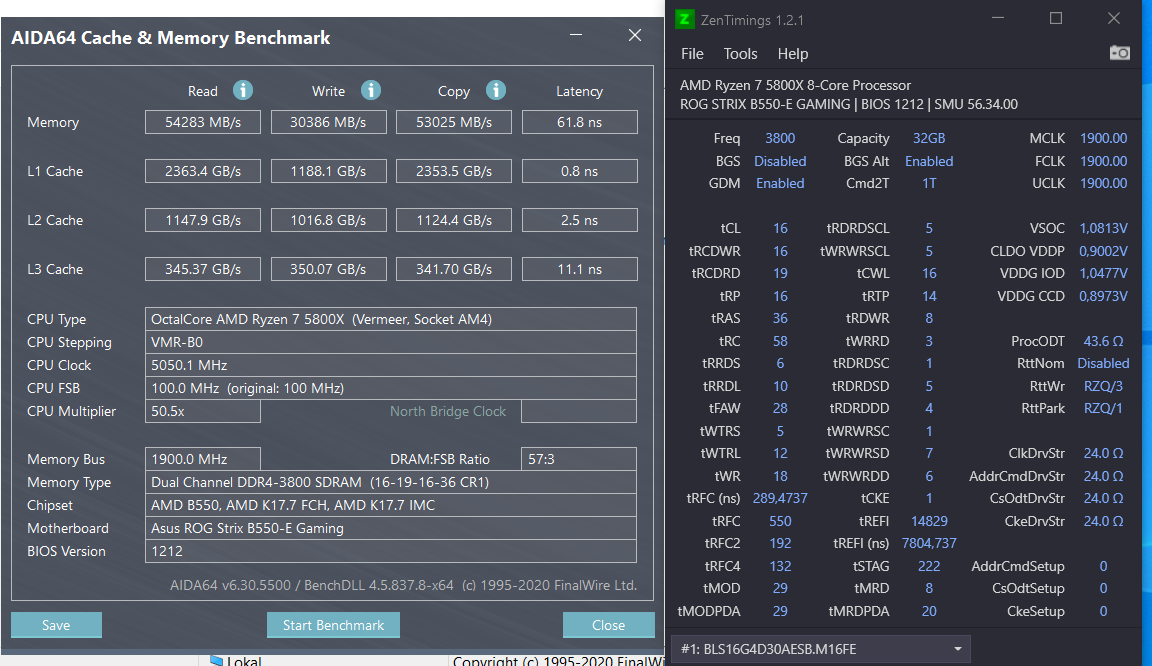
Task: Click L3 Cache Latency value 11.1 ns
Action: [x=580, y=269]
